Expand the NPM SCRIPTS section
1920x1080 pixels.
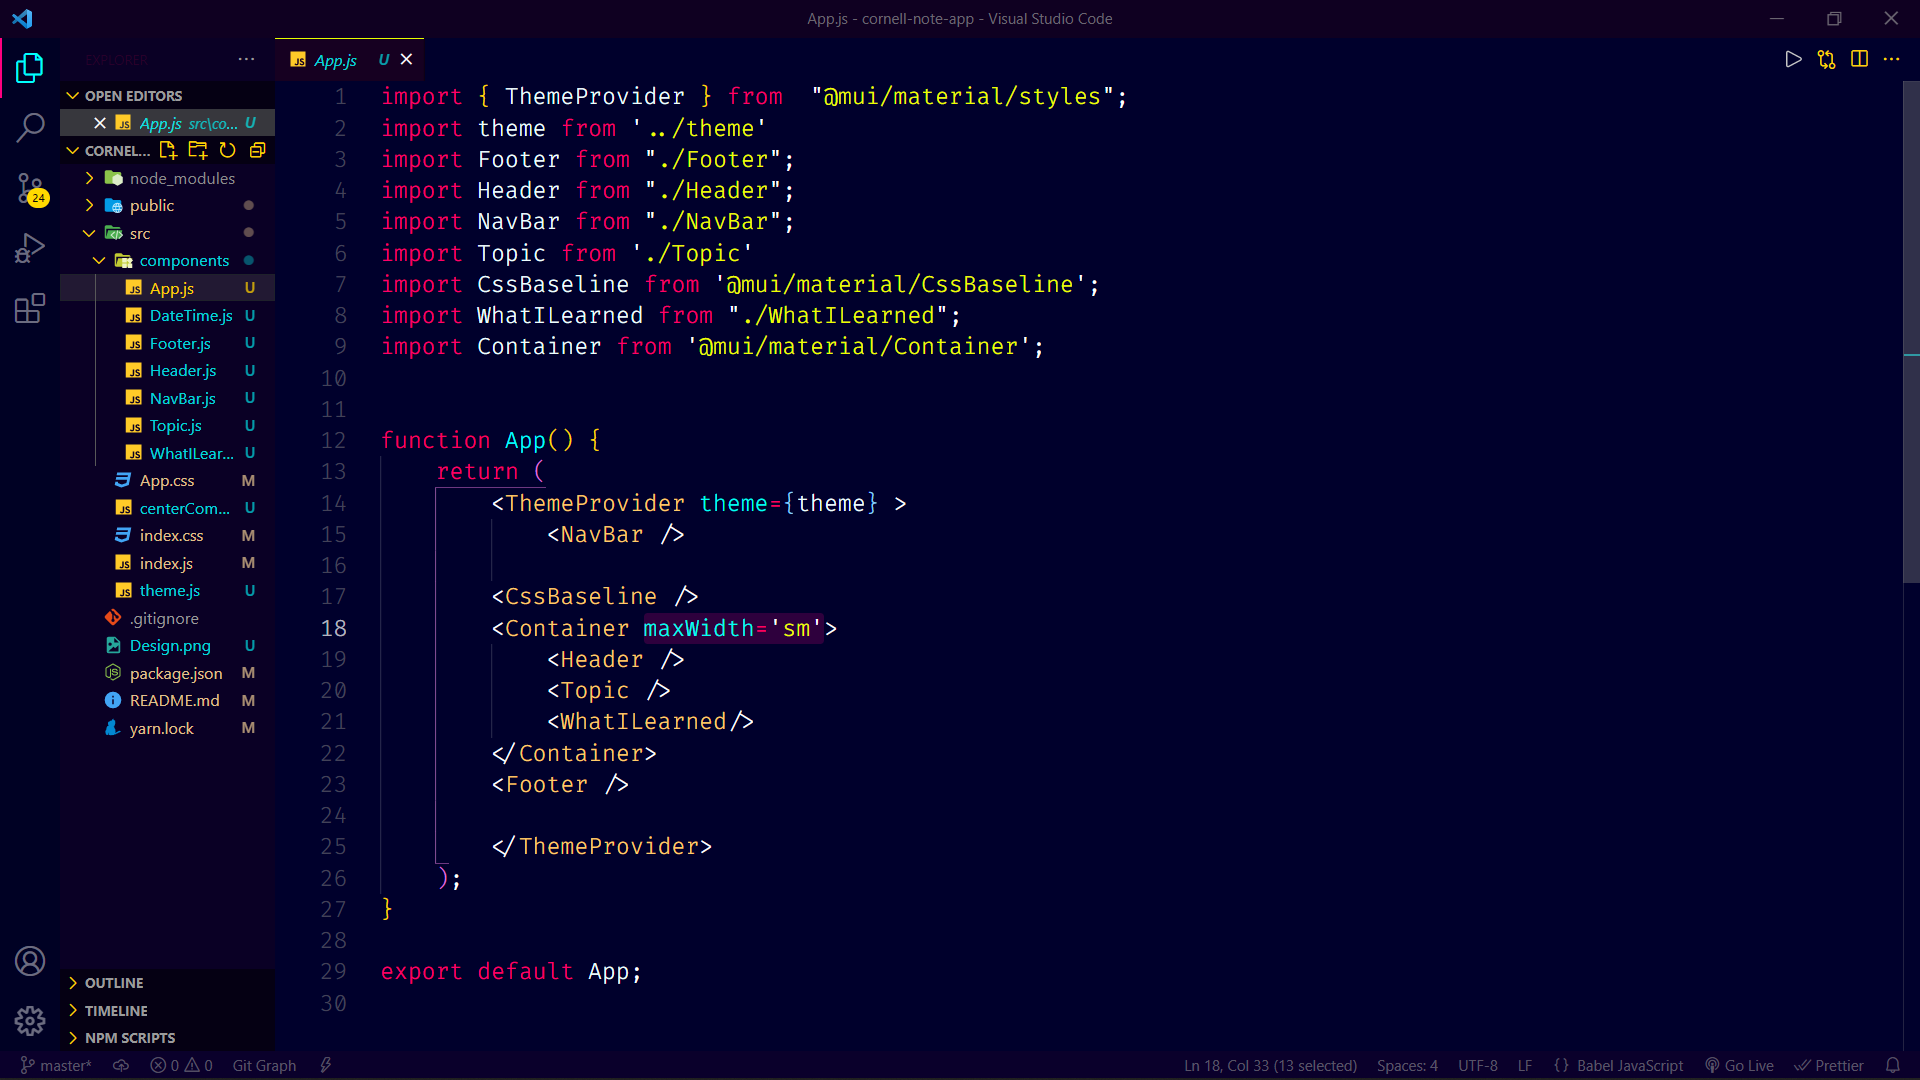(x=129, y=1038)
